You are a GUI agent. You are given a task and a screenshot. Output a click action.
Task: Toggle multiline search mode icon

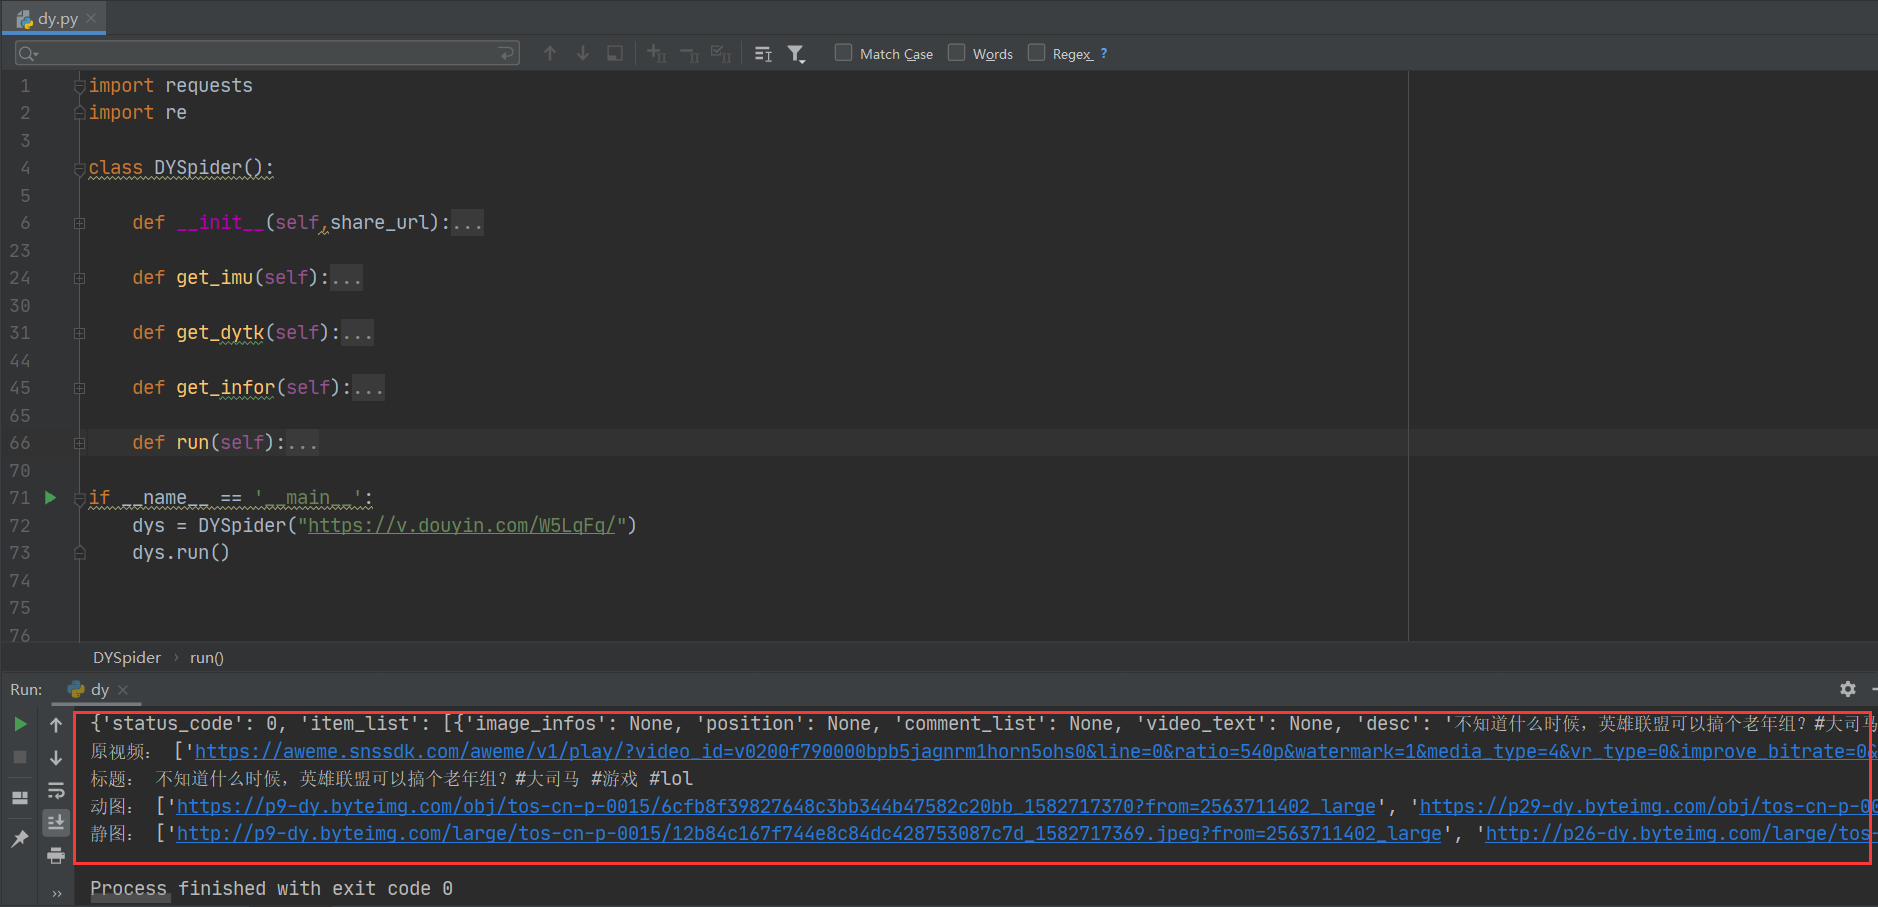pyautogui.click(x=763, y=53)
